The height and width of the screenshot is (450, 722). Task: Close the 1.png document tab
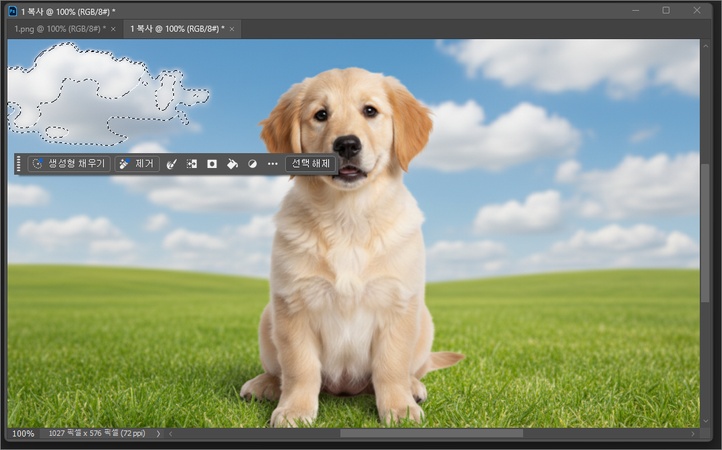113,29
